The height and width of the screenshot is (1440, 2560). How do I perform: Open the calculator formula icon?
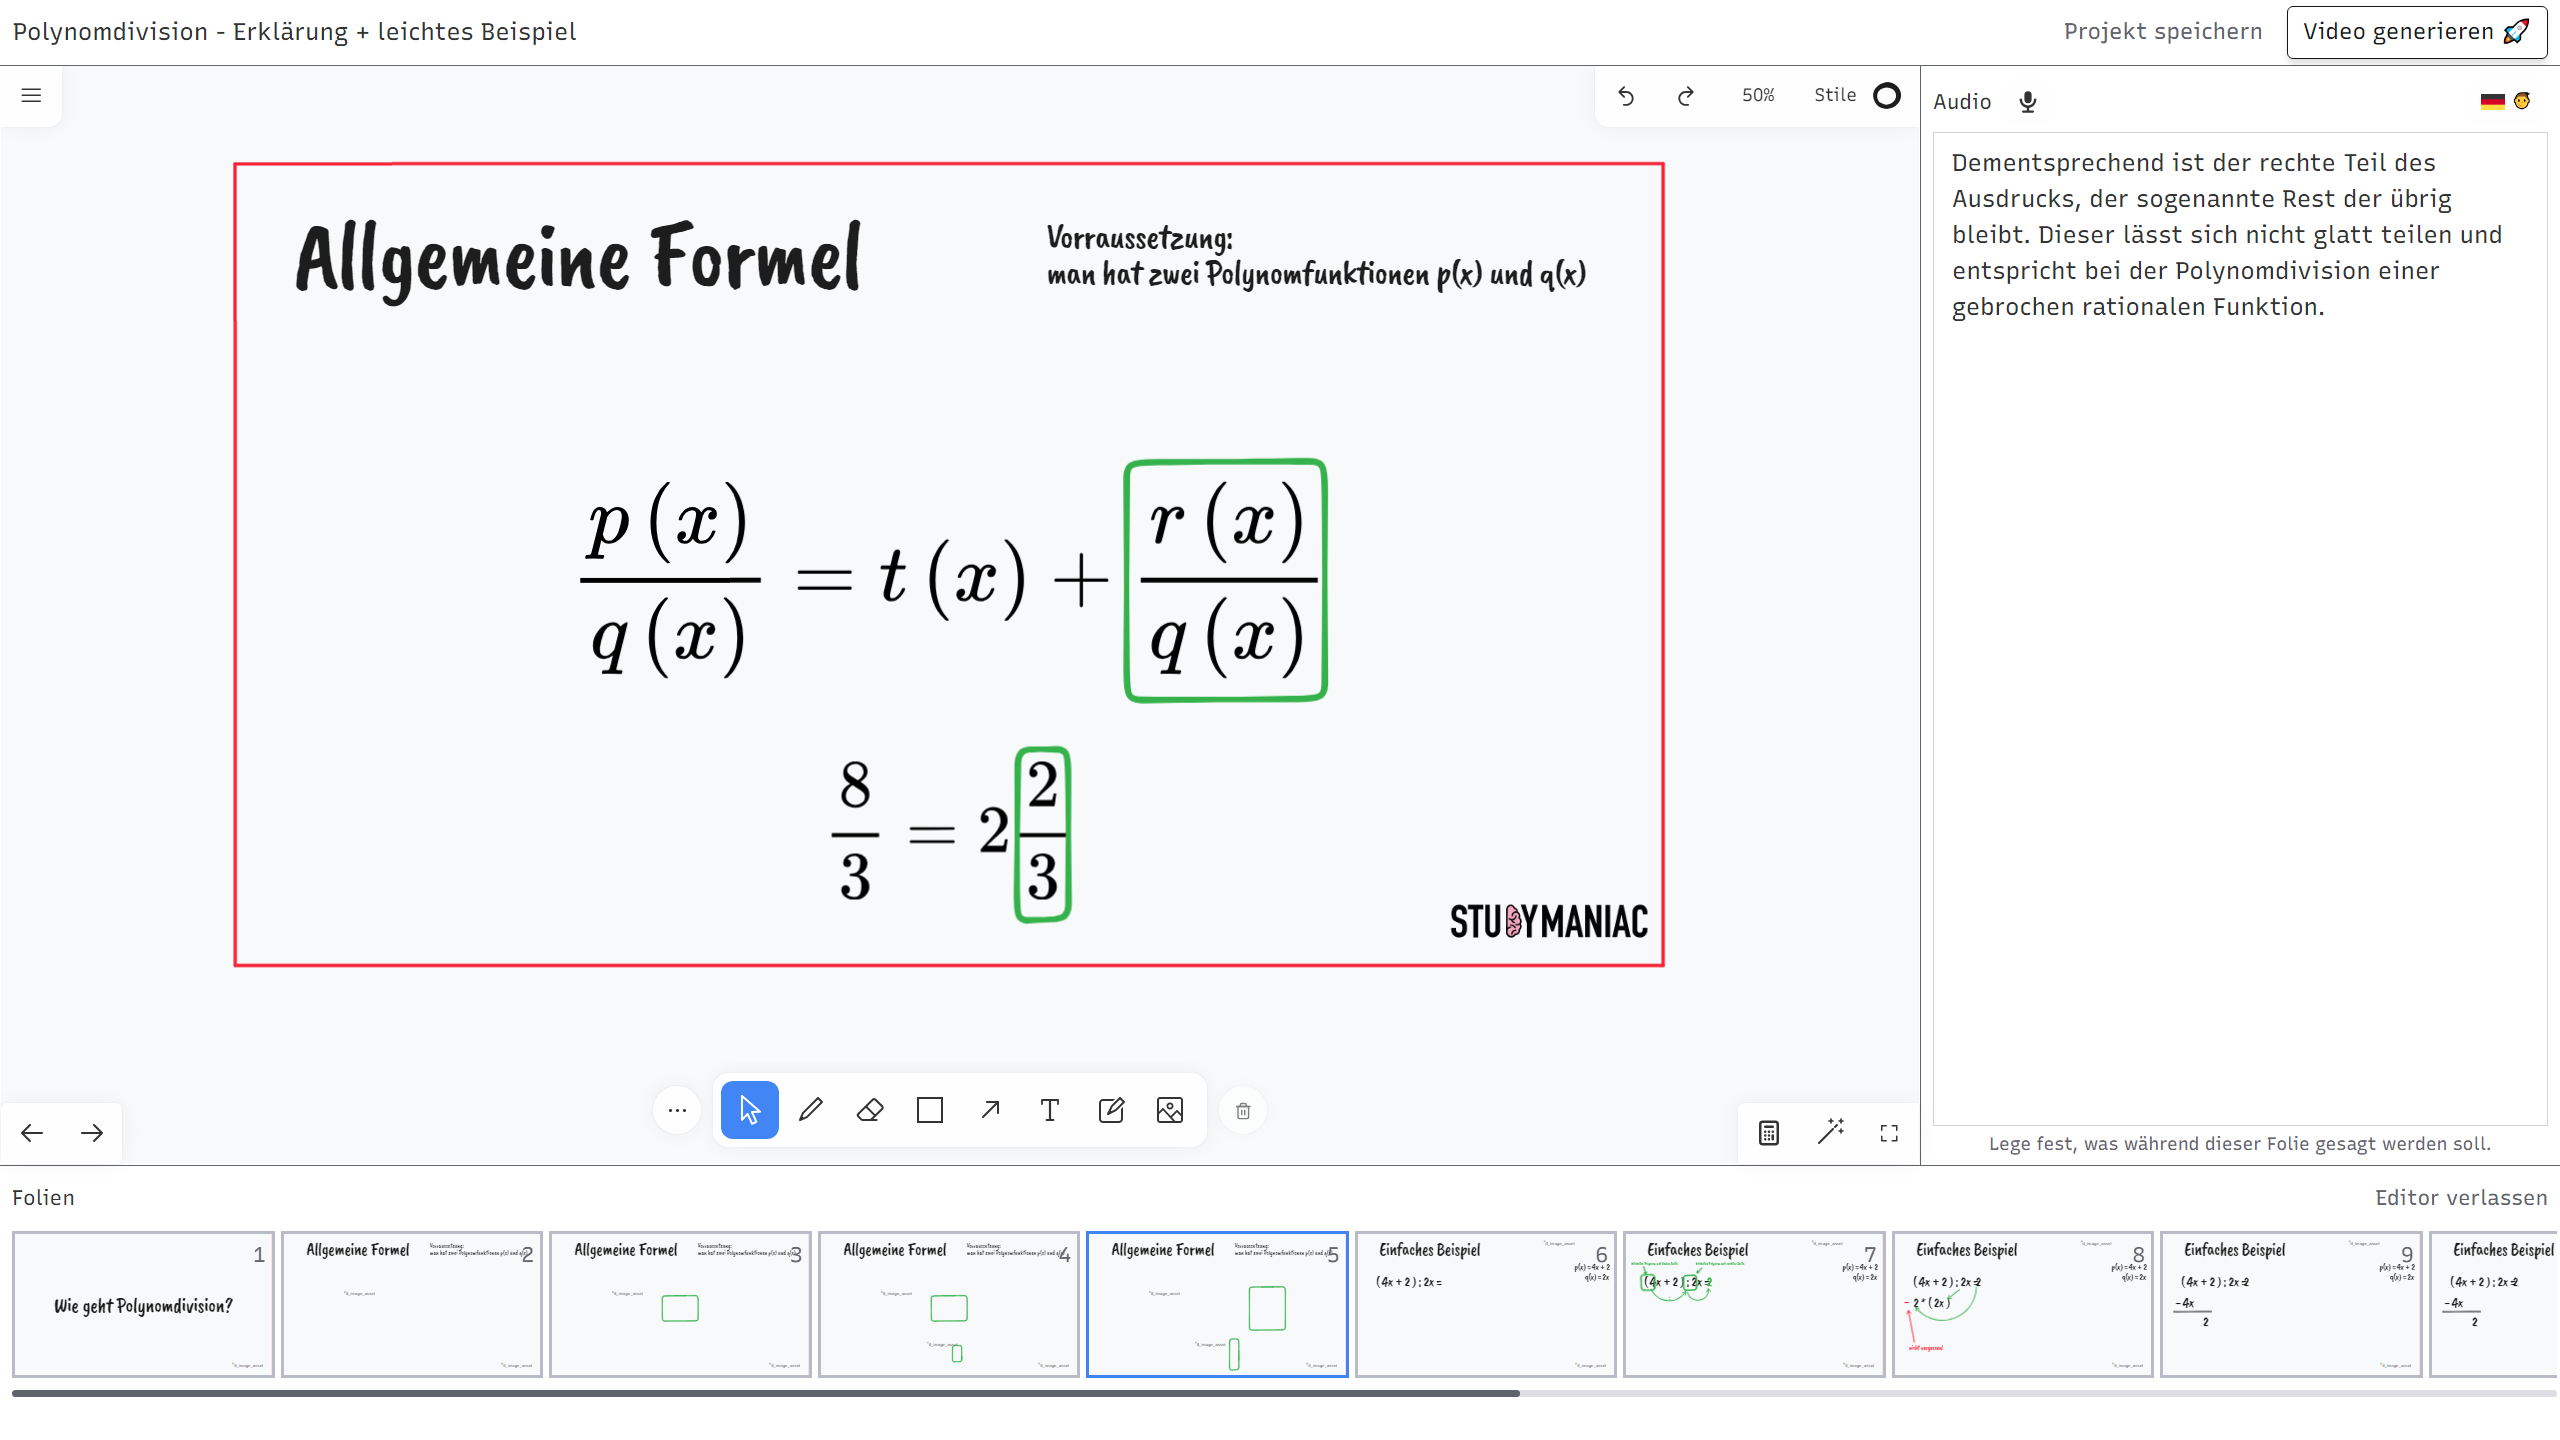tap(1769, 1133)
